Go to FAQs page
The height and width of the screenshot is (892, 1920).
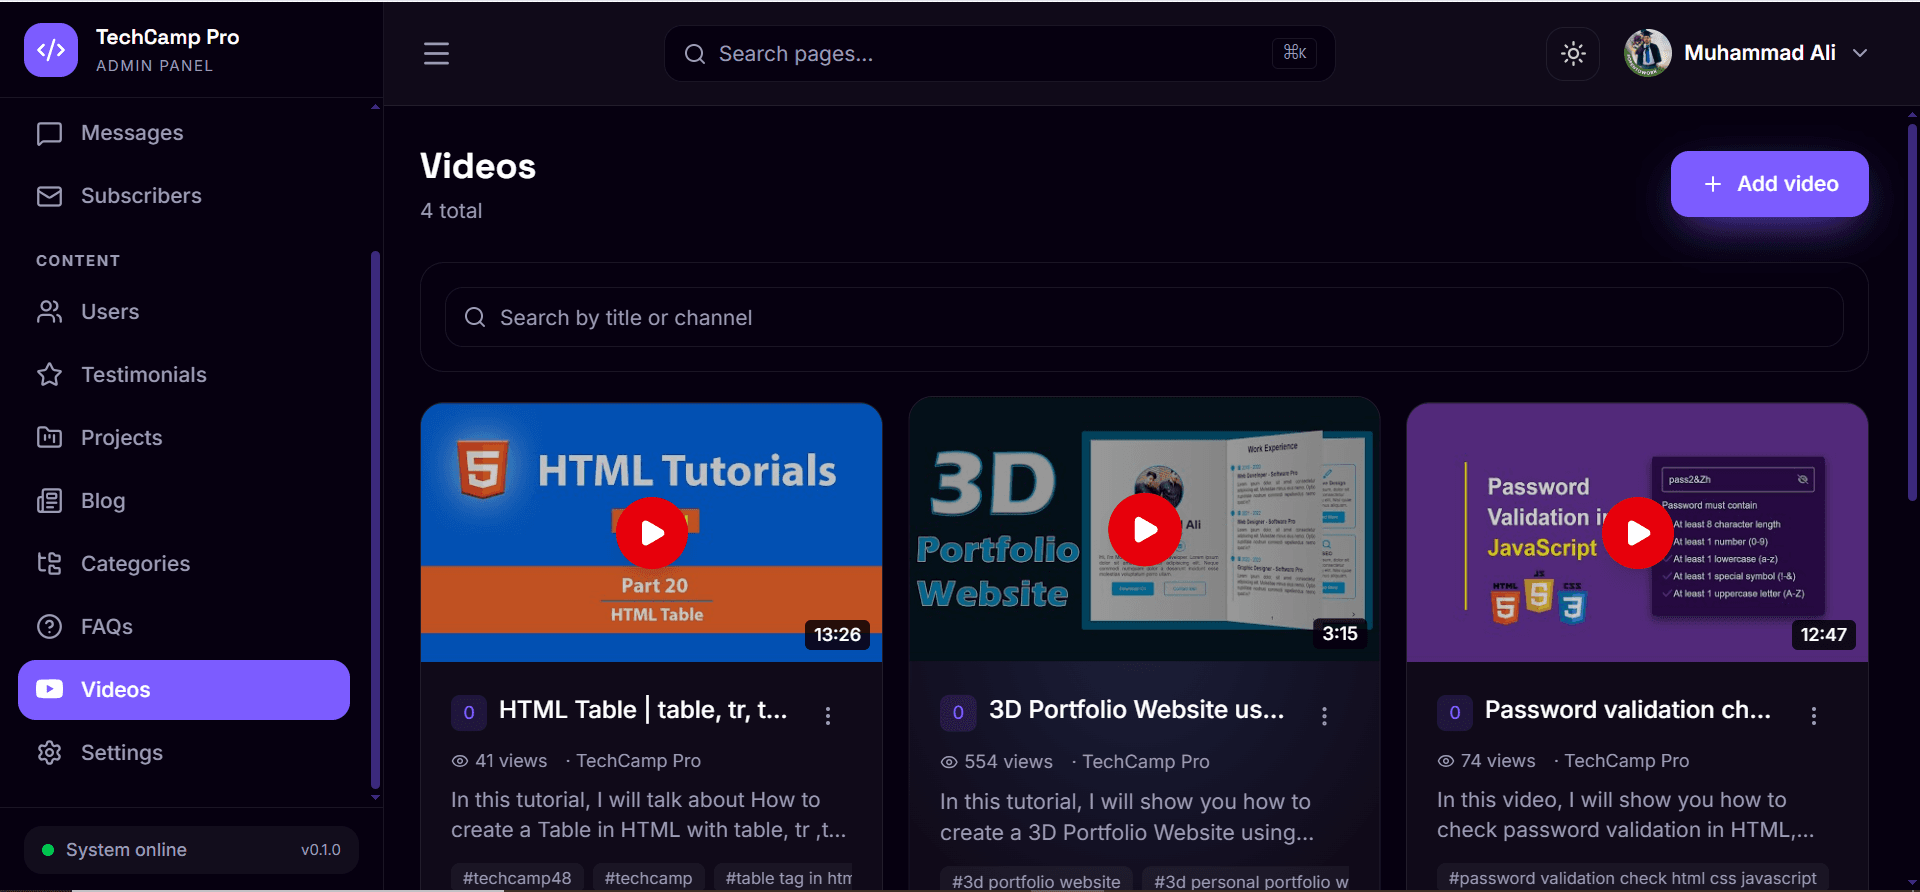click(184, 627)
